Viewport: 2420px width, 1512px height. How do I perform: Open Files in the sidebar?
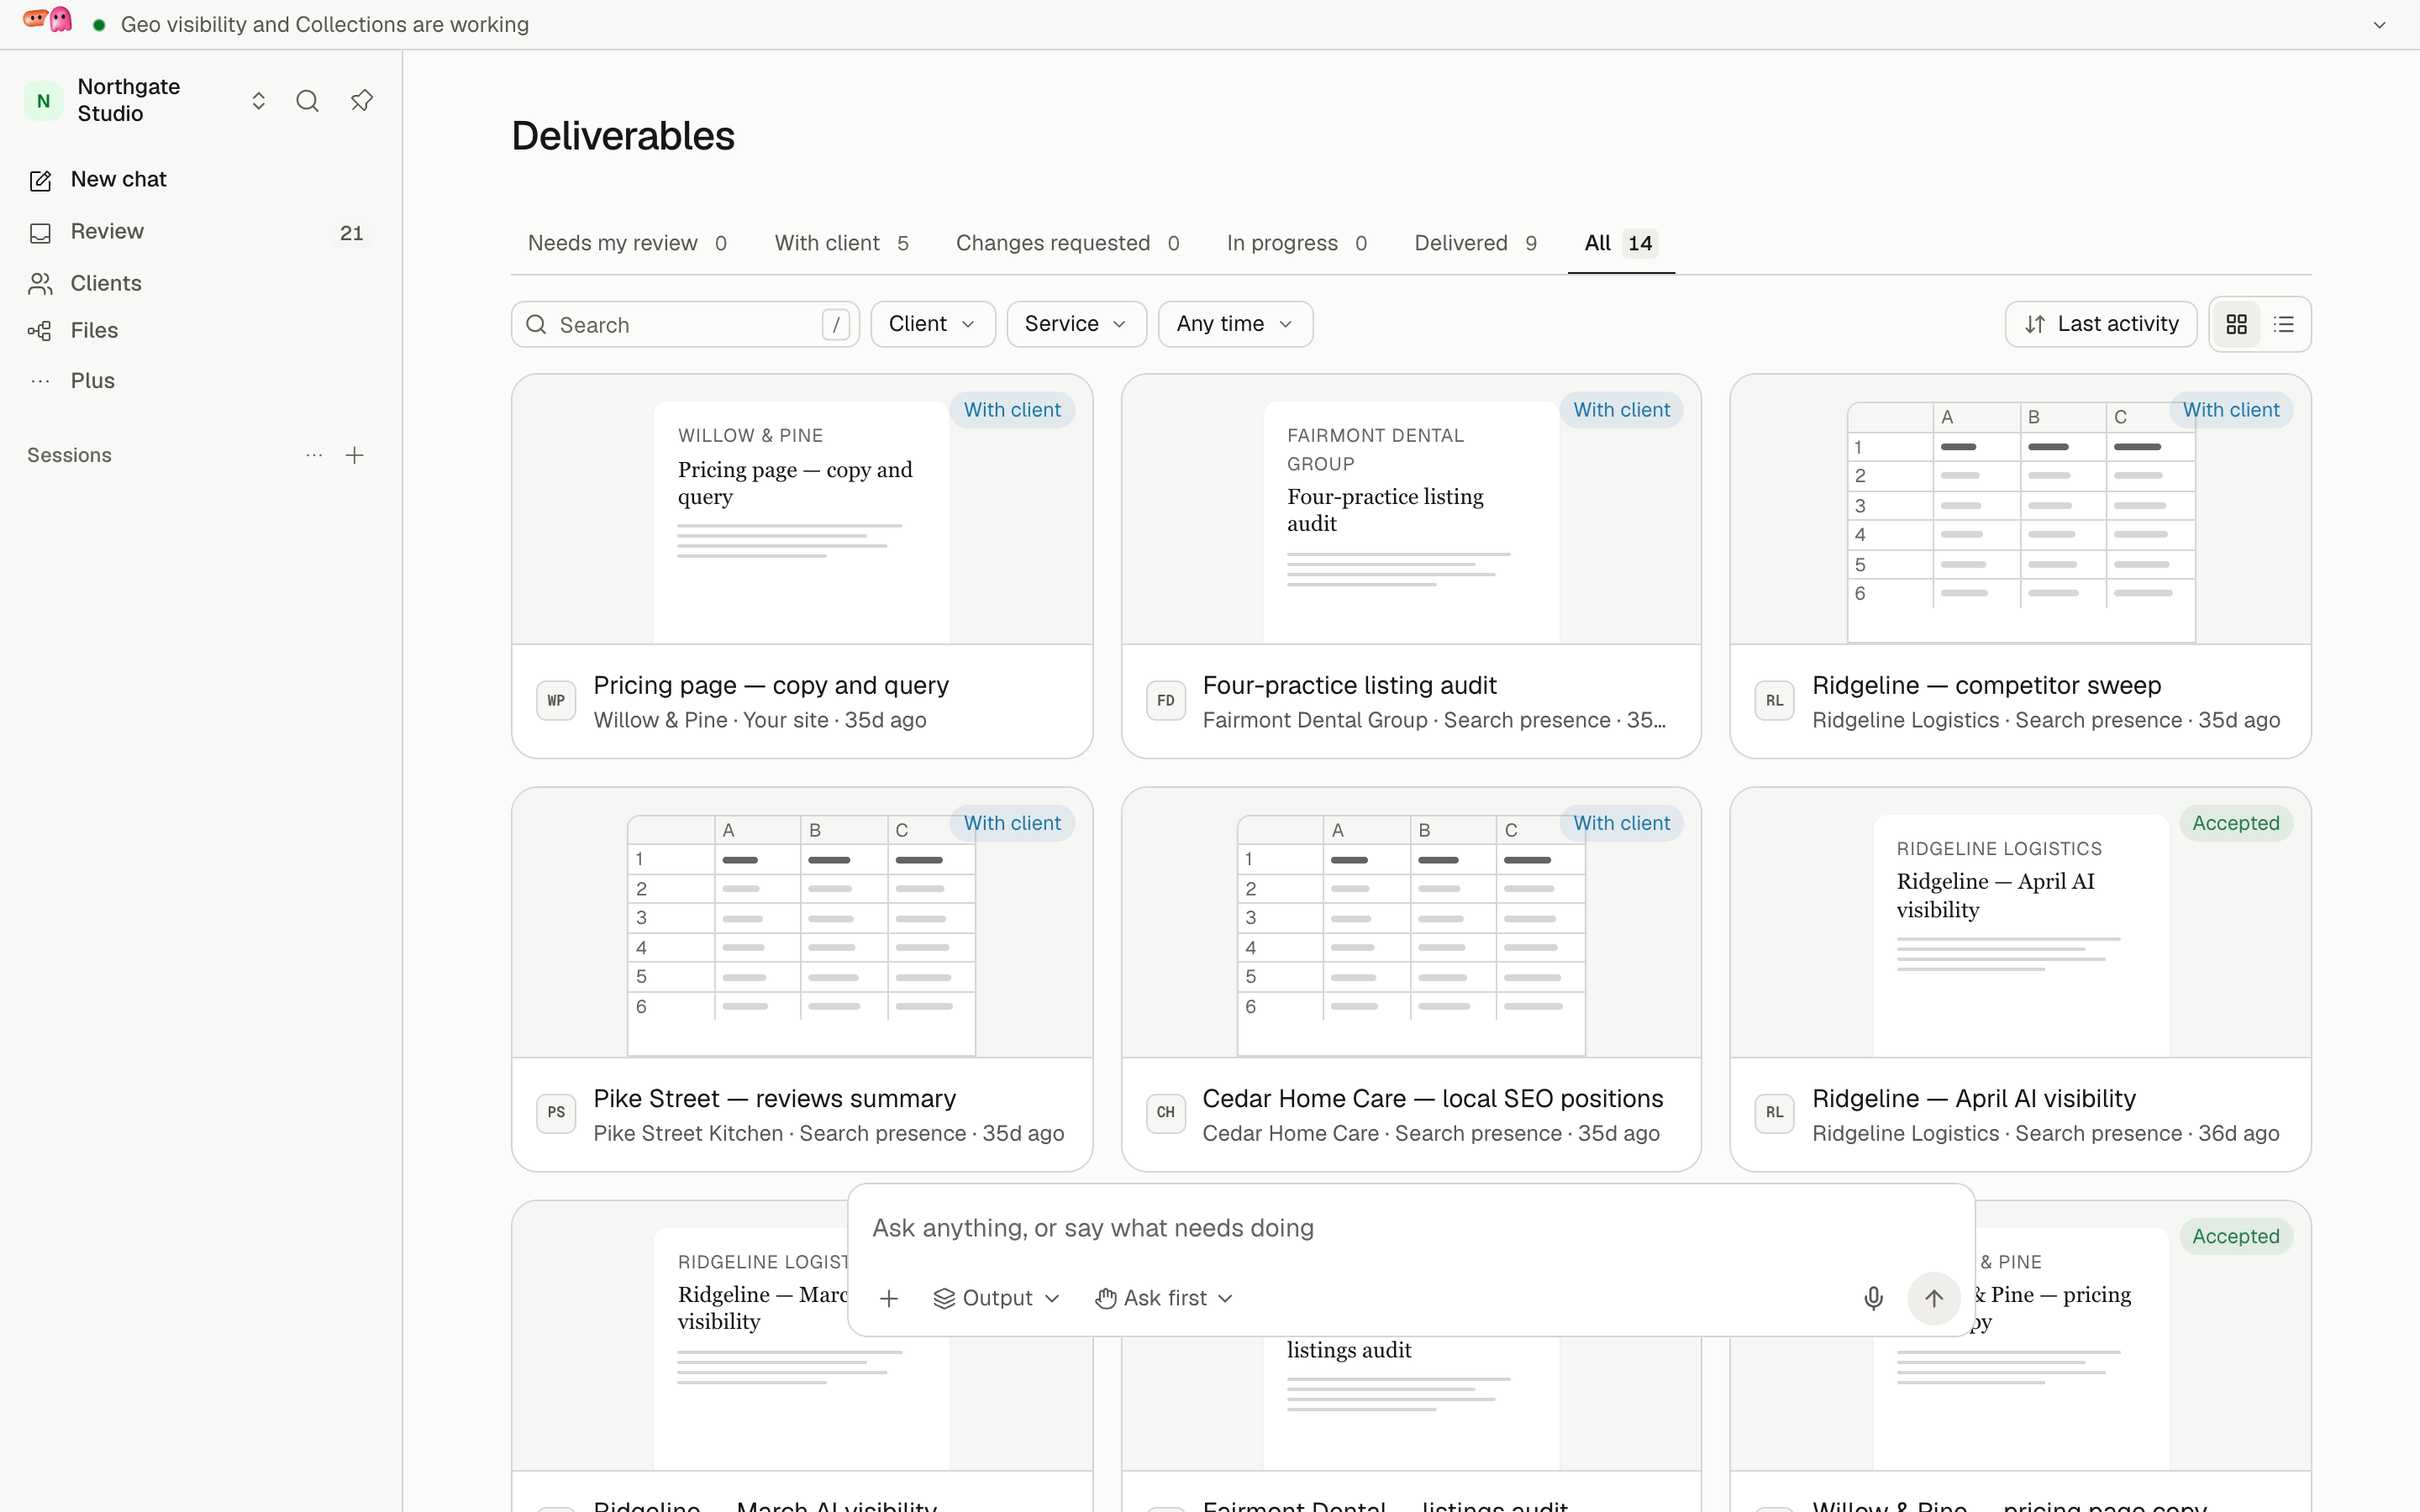click(x=200, y=331)
